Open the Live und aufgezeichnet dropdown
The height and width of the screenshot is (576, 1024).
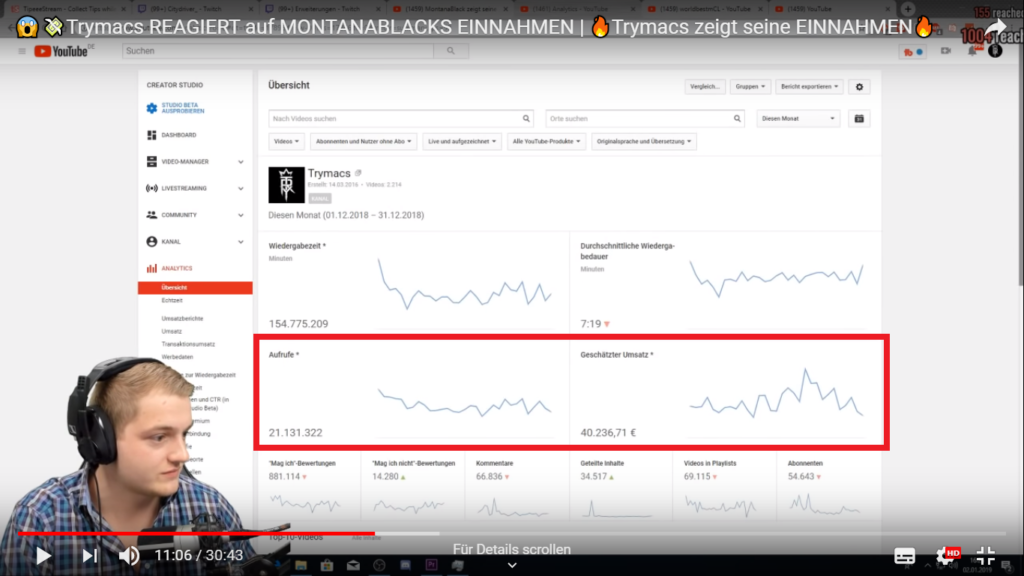(x=462, y=141)
